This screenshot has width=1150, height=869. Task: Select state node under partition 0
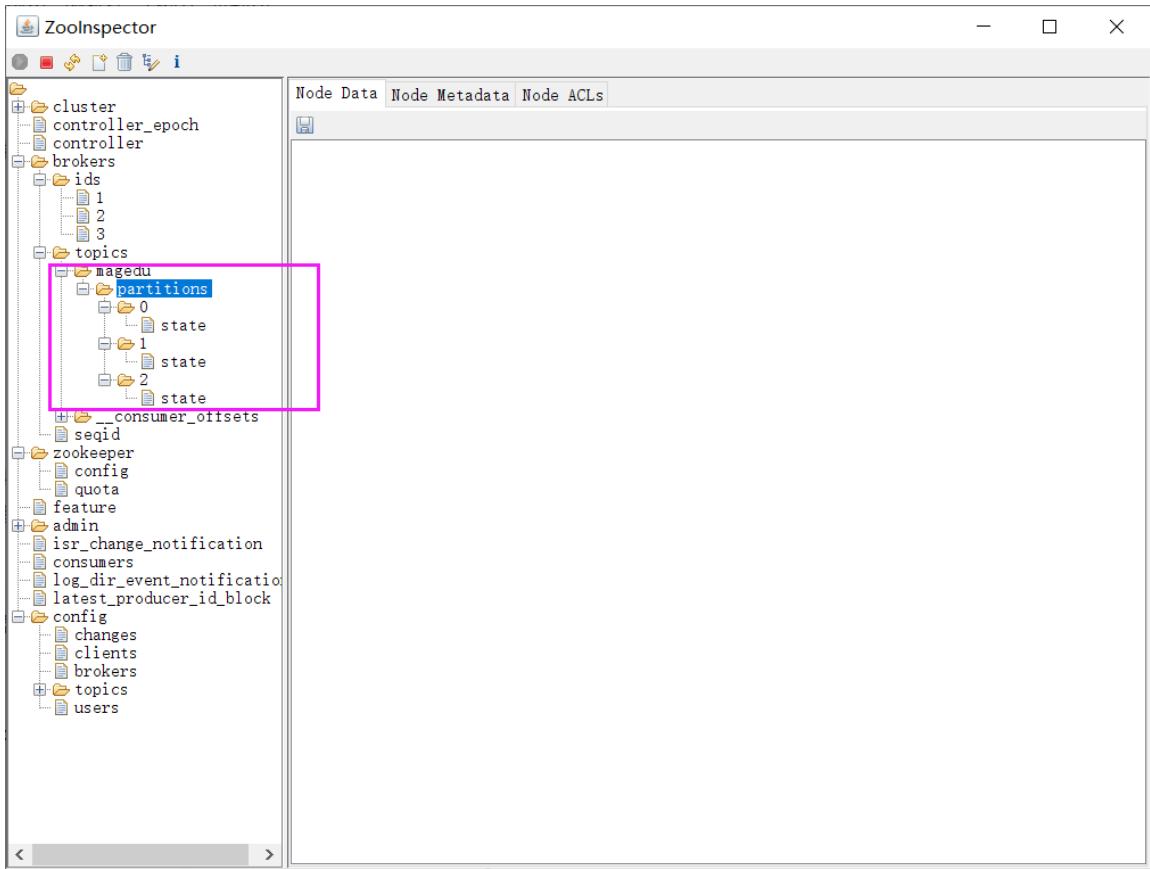(x=183, y=326)
